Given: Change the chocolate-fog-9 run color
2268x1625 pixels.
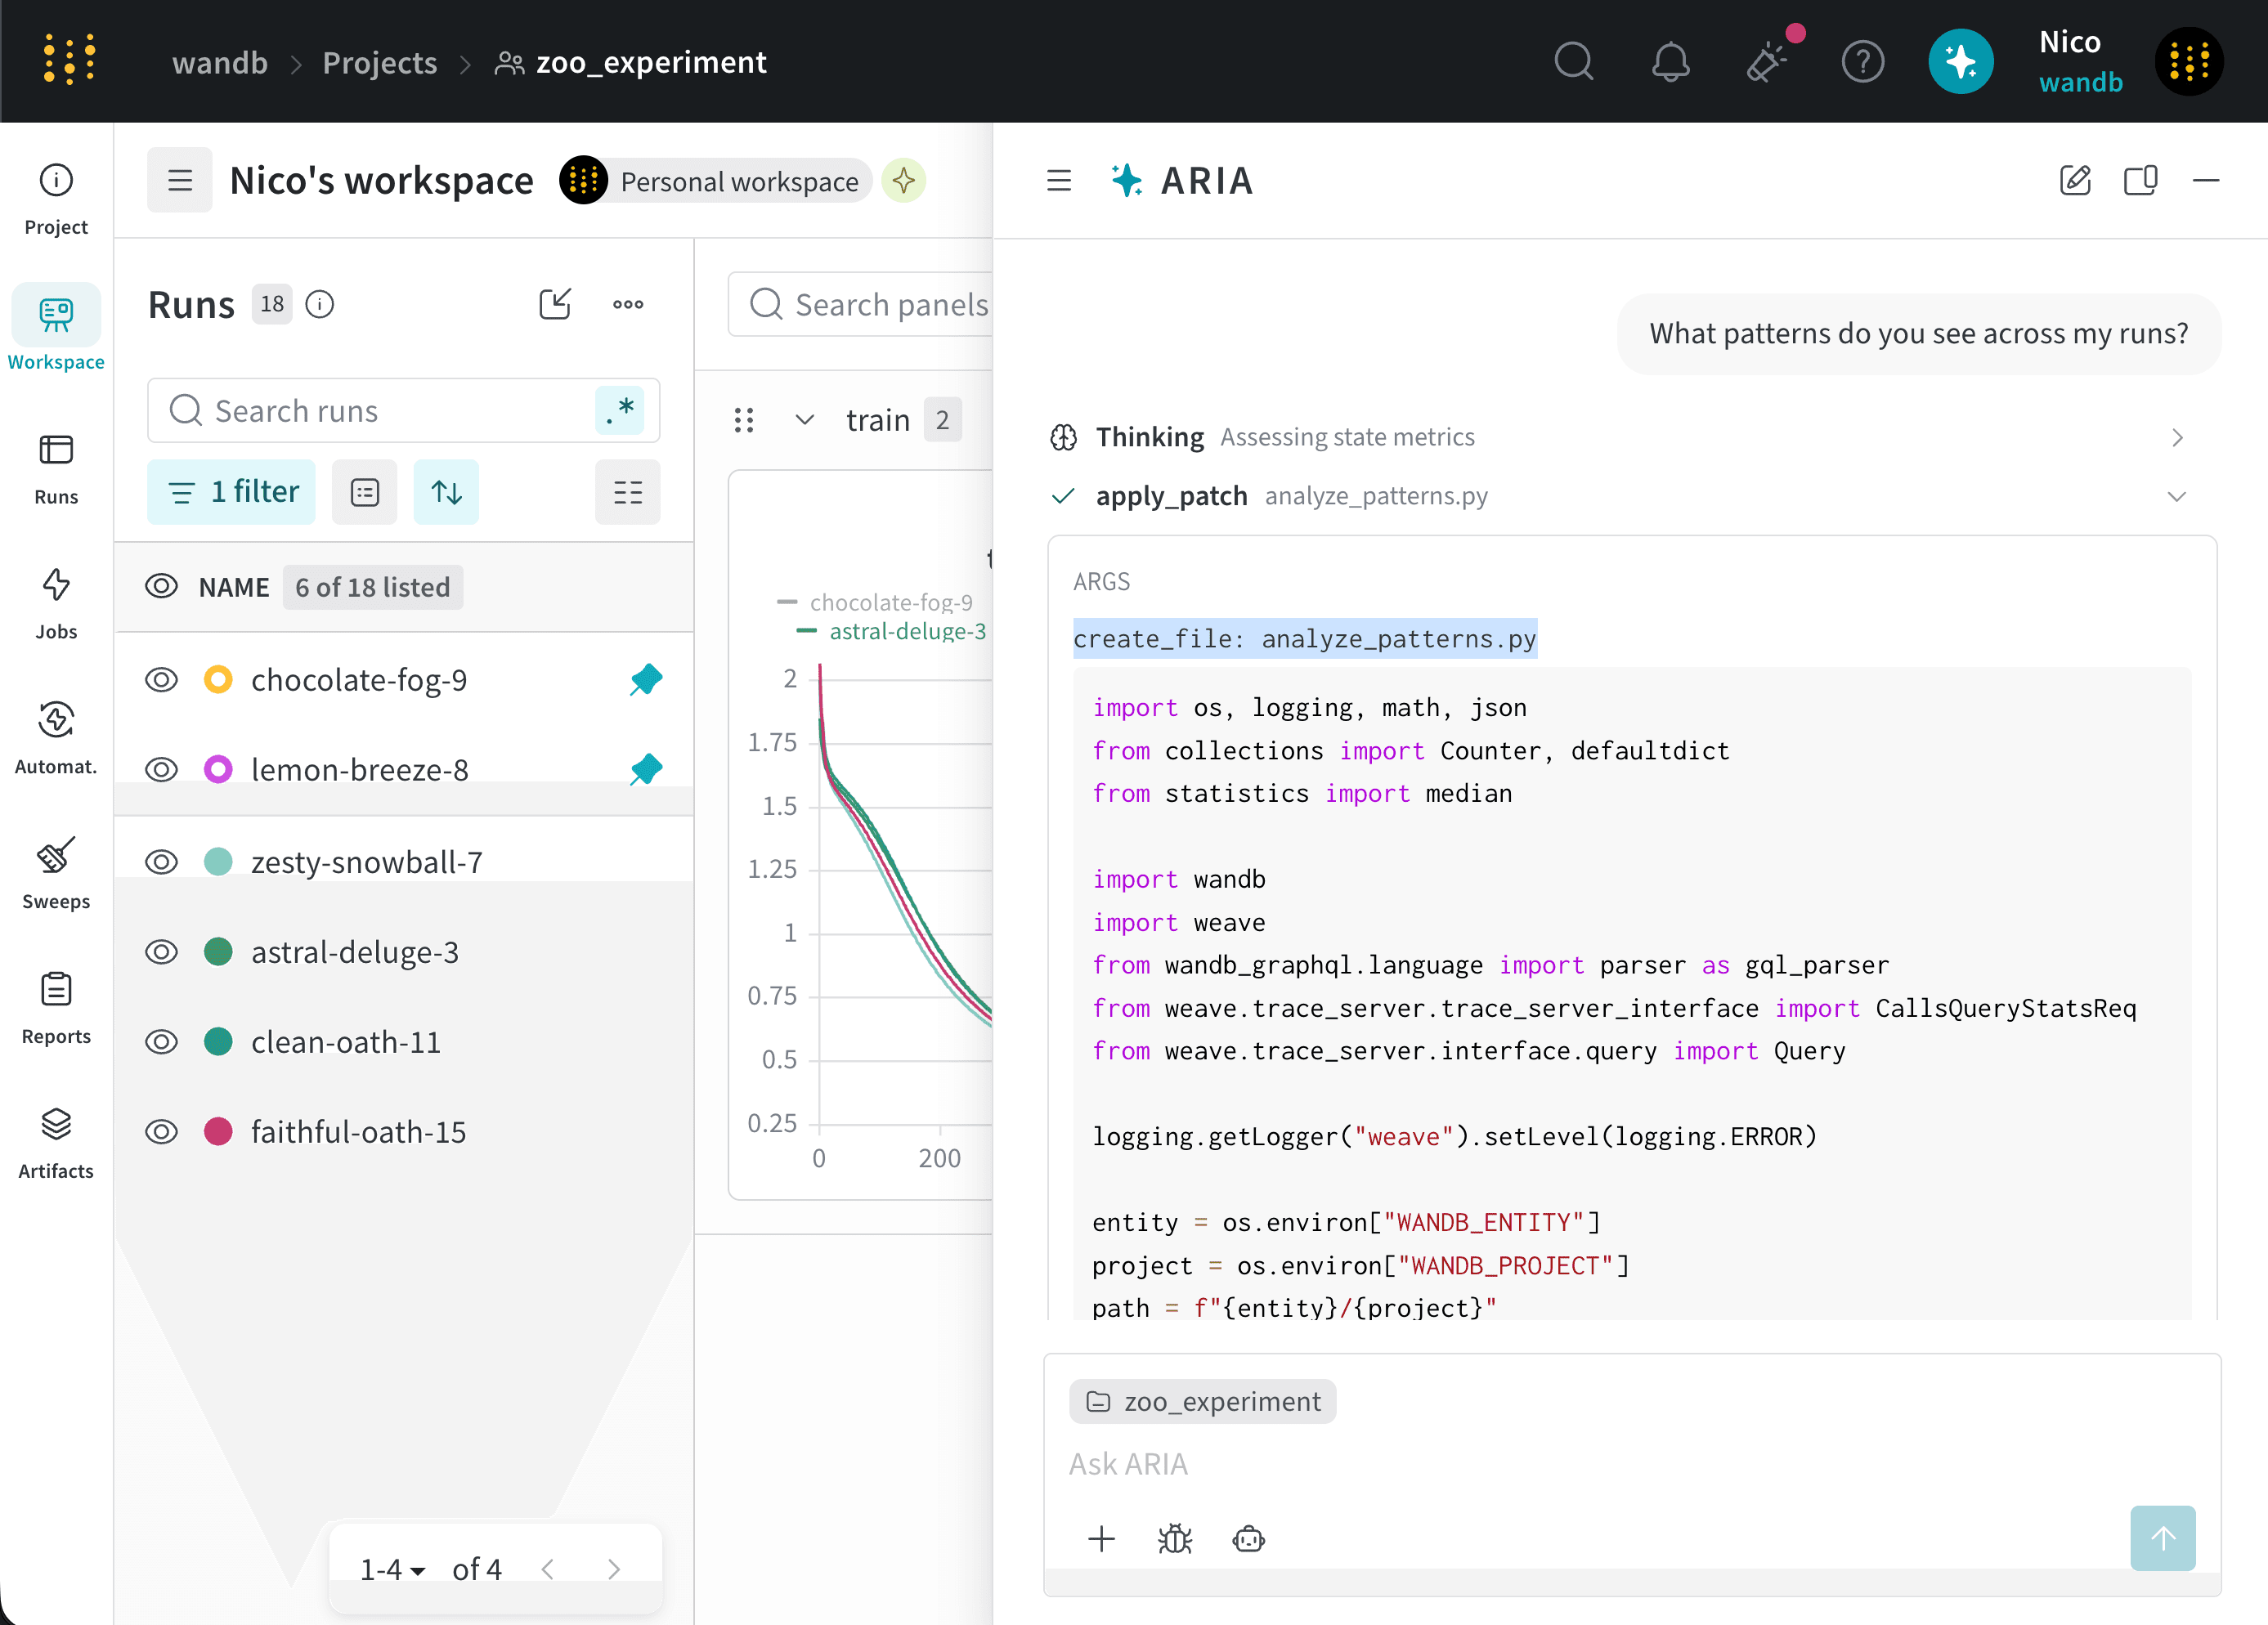Looking at the screenshot, I should tap(218, 680).
